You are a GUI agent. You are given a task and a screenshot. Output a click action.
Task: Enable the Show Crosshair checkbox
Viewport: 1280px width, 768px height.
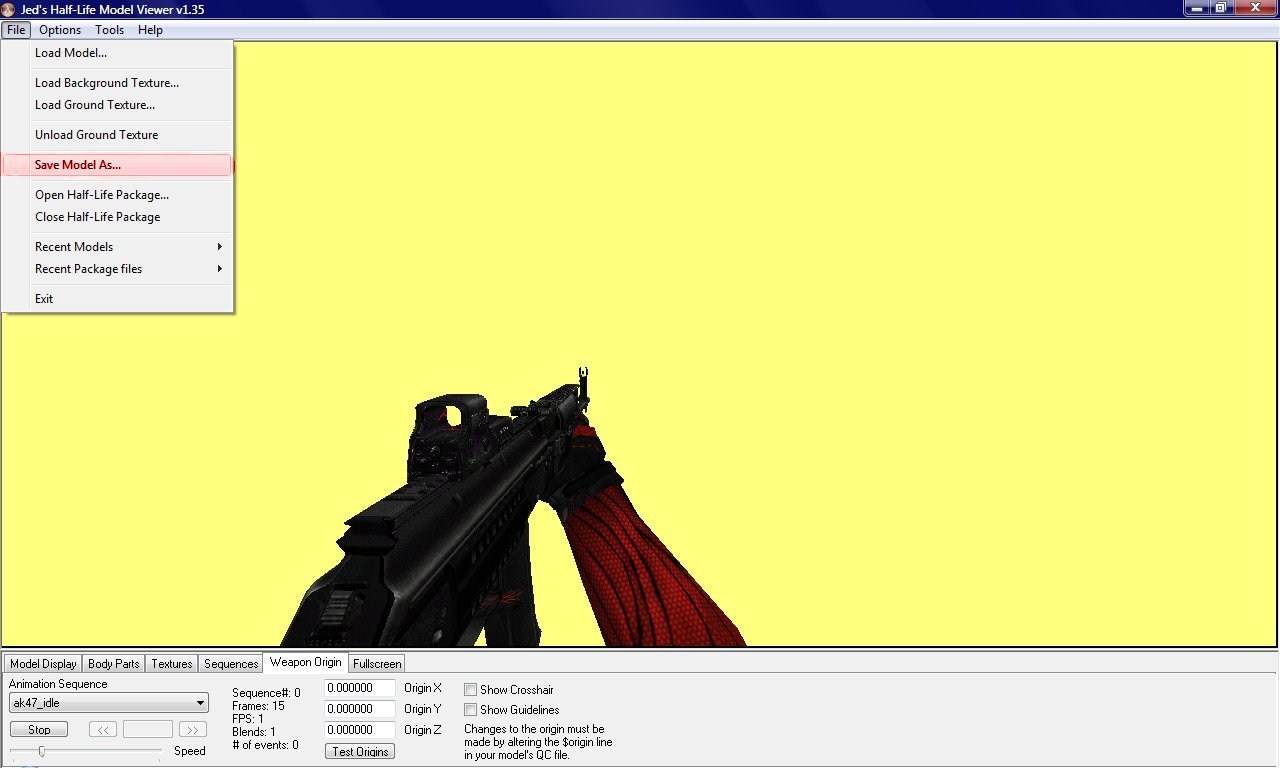[470, 690]
